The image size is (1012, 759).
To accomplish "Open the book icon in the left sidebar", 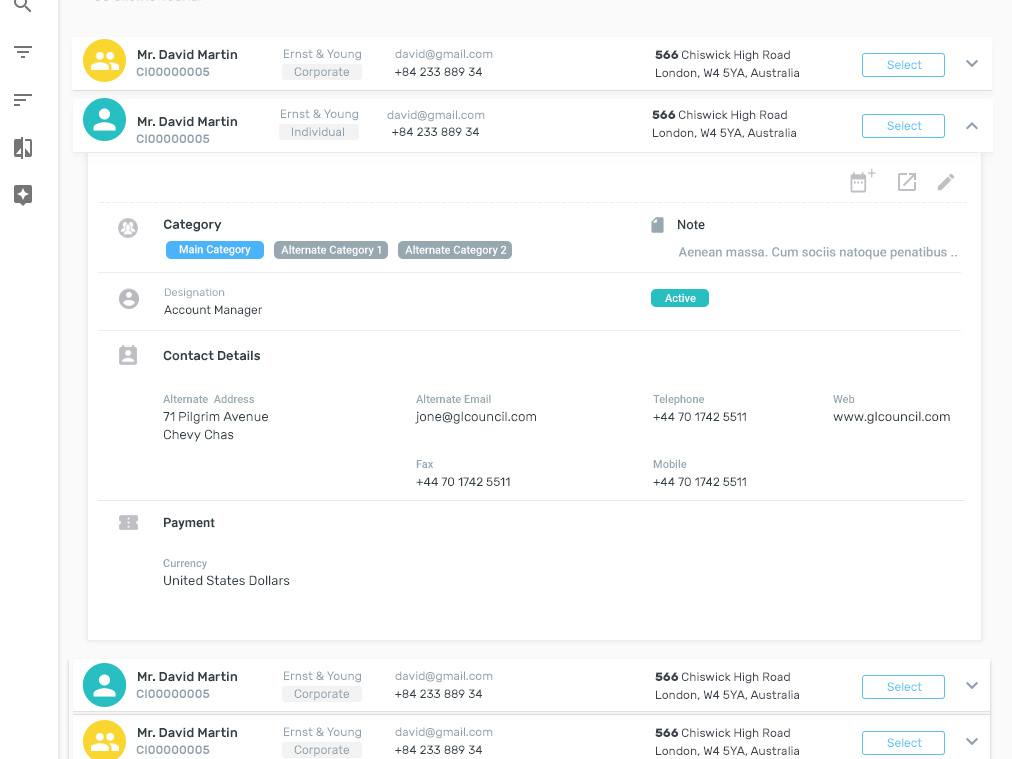I will (23, 147).
